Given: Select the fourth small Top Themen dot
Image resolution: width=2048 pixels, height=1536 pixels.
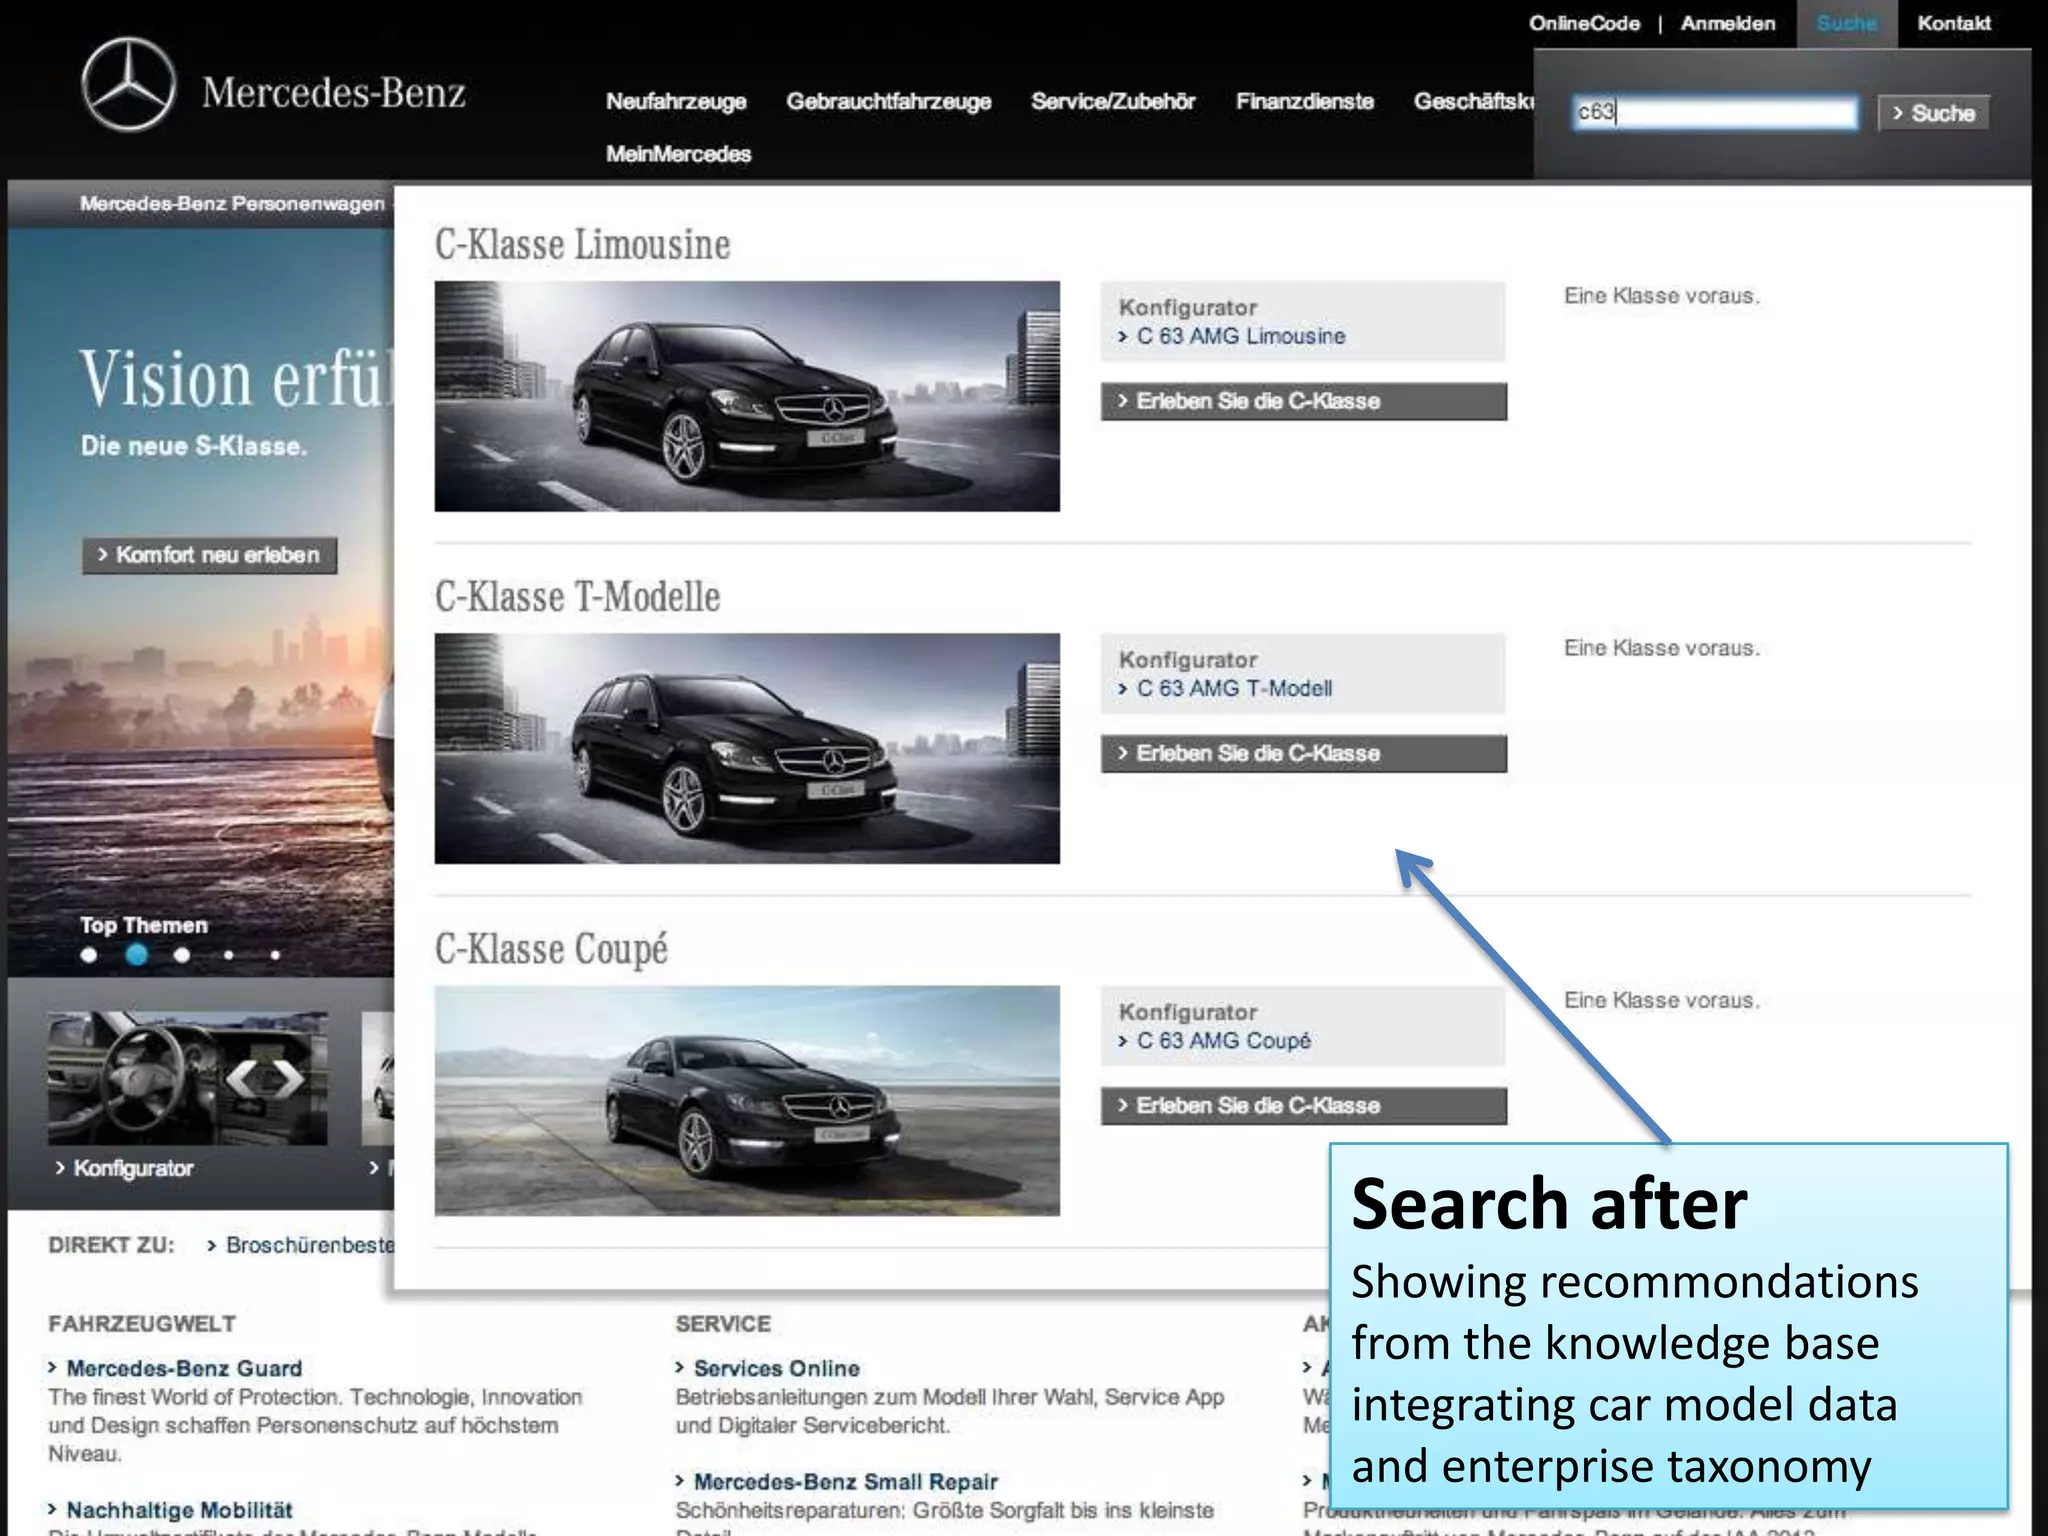Looking at the screenshot, I should 229,955.
